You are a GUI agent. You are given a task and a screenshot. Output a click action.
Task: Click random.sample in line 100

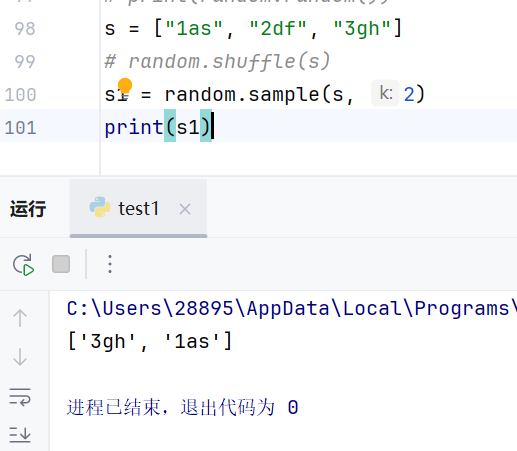[242, 95]
